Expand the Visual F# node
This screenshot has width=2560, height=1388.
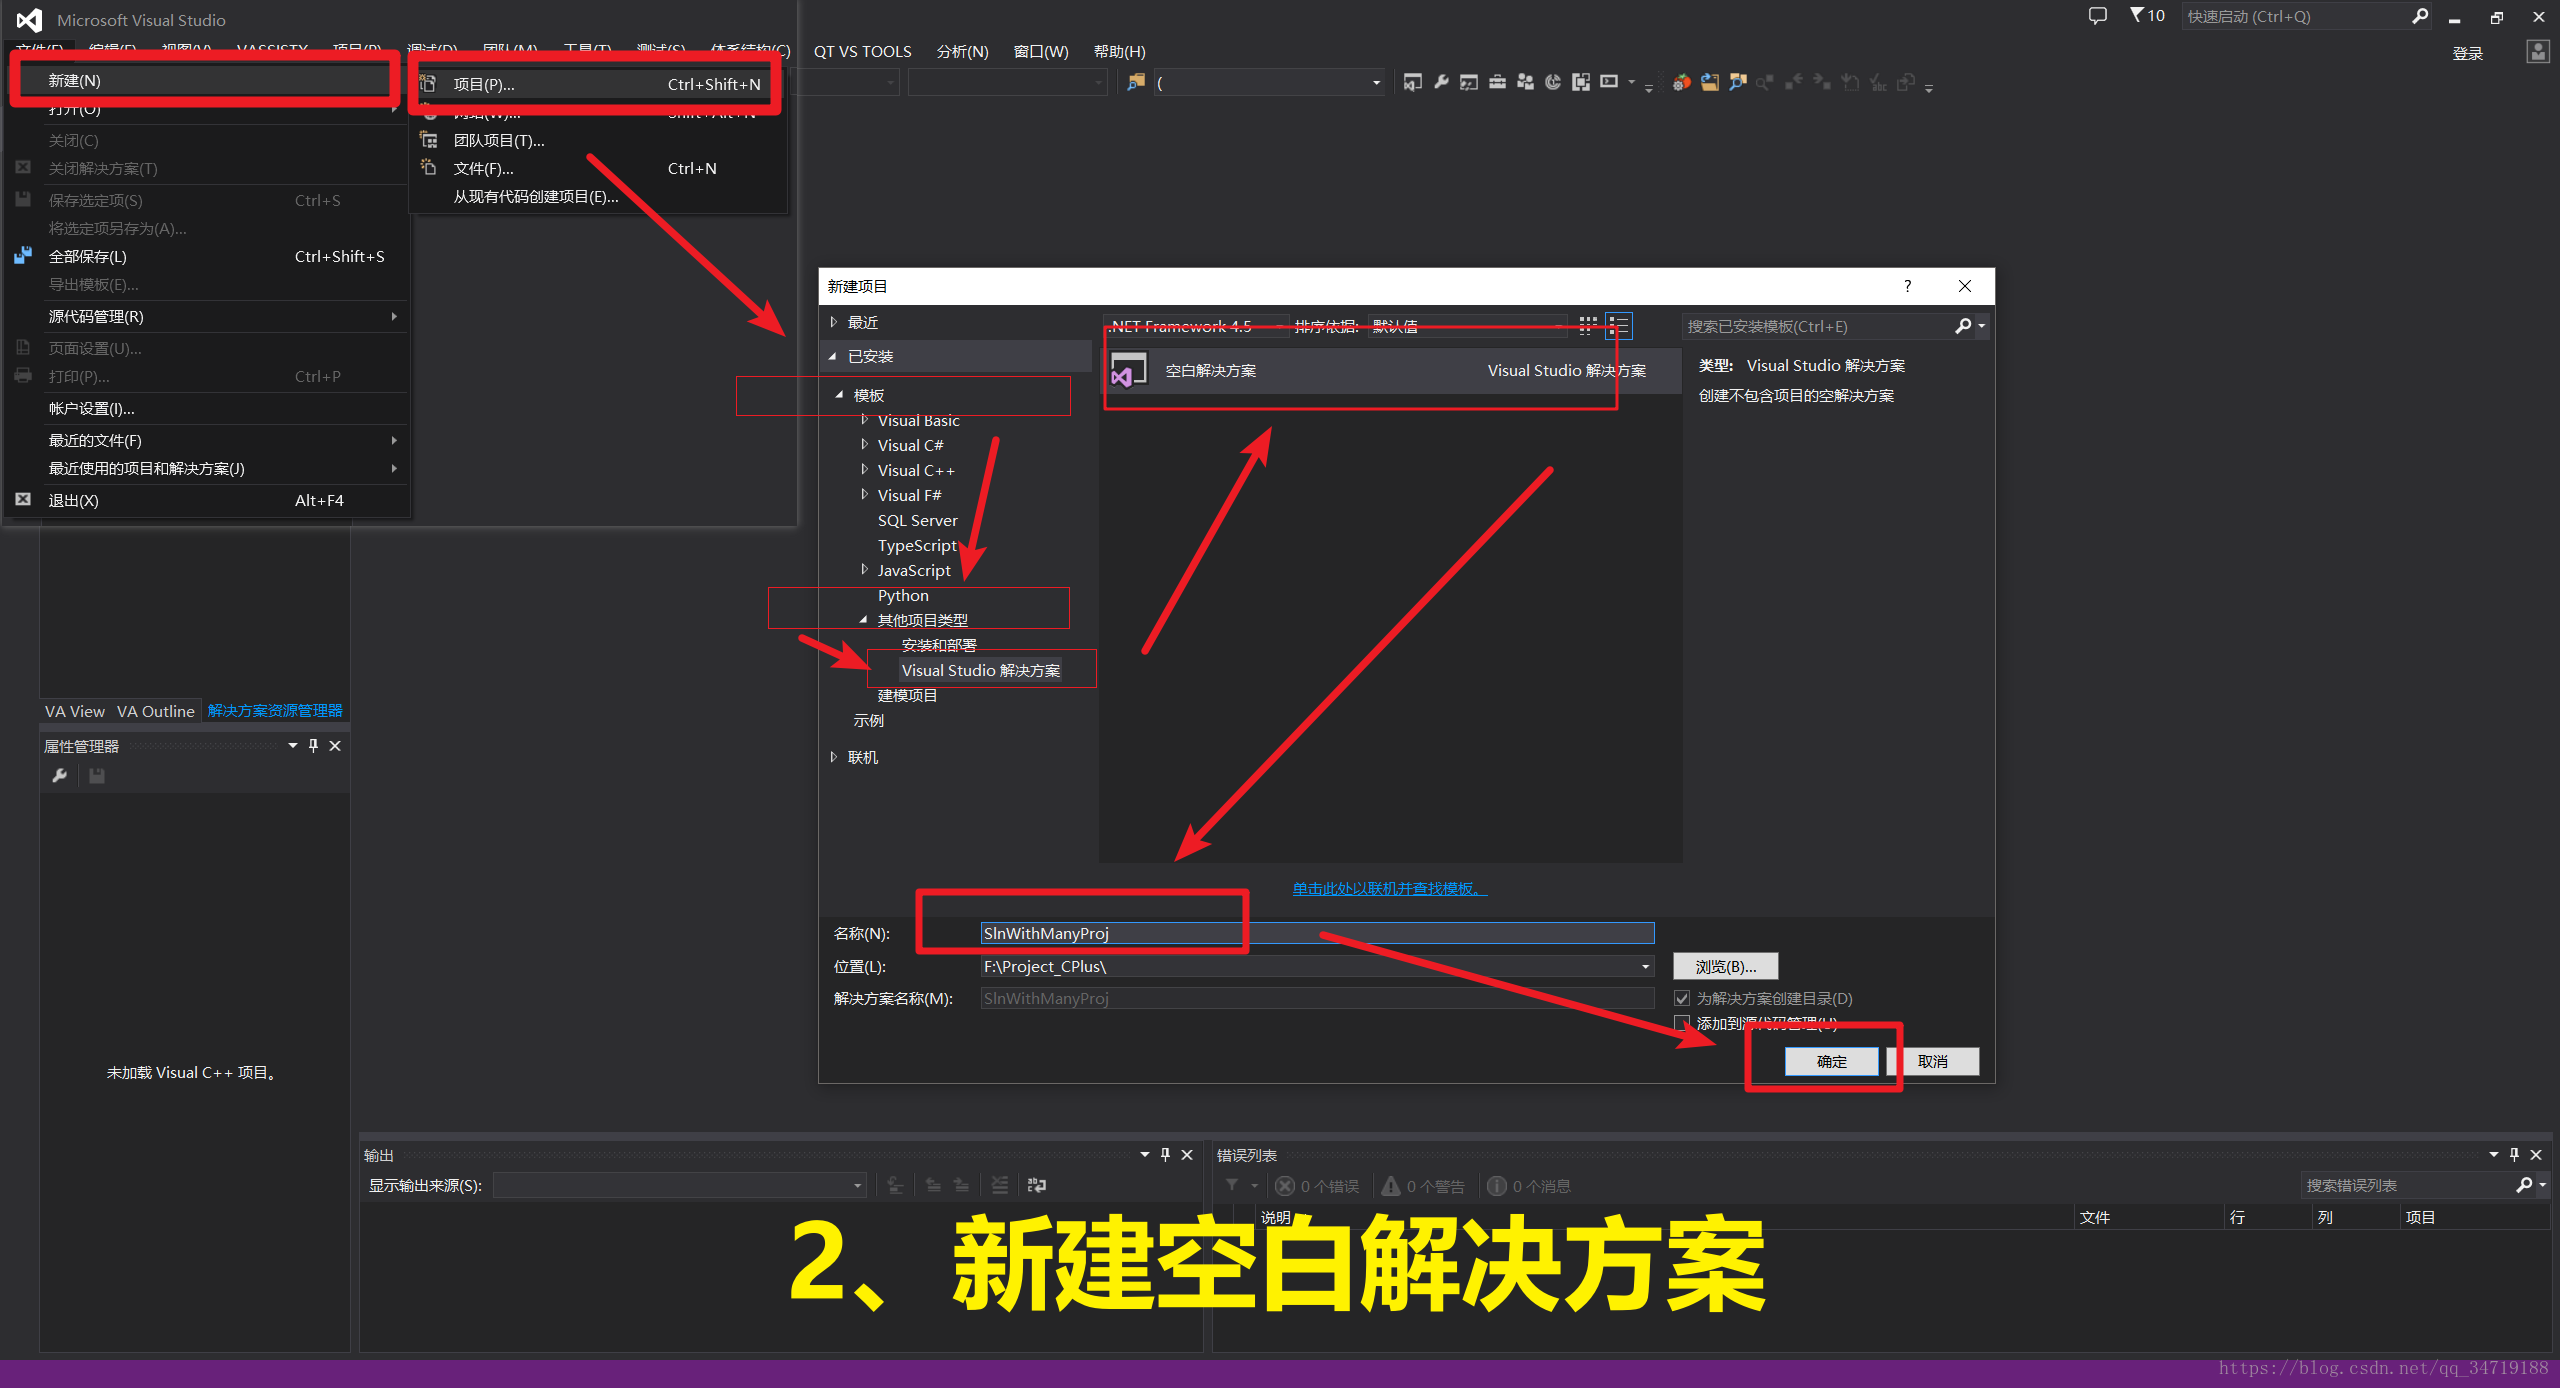click(x=864, y=495)
